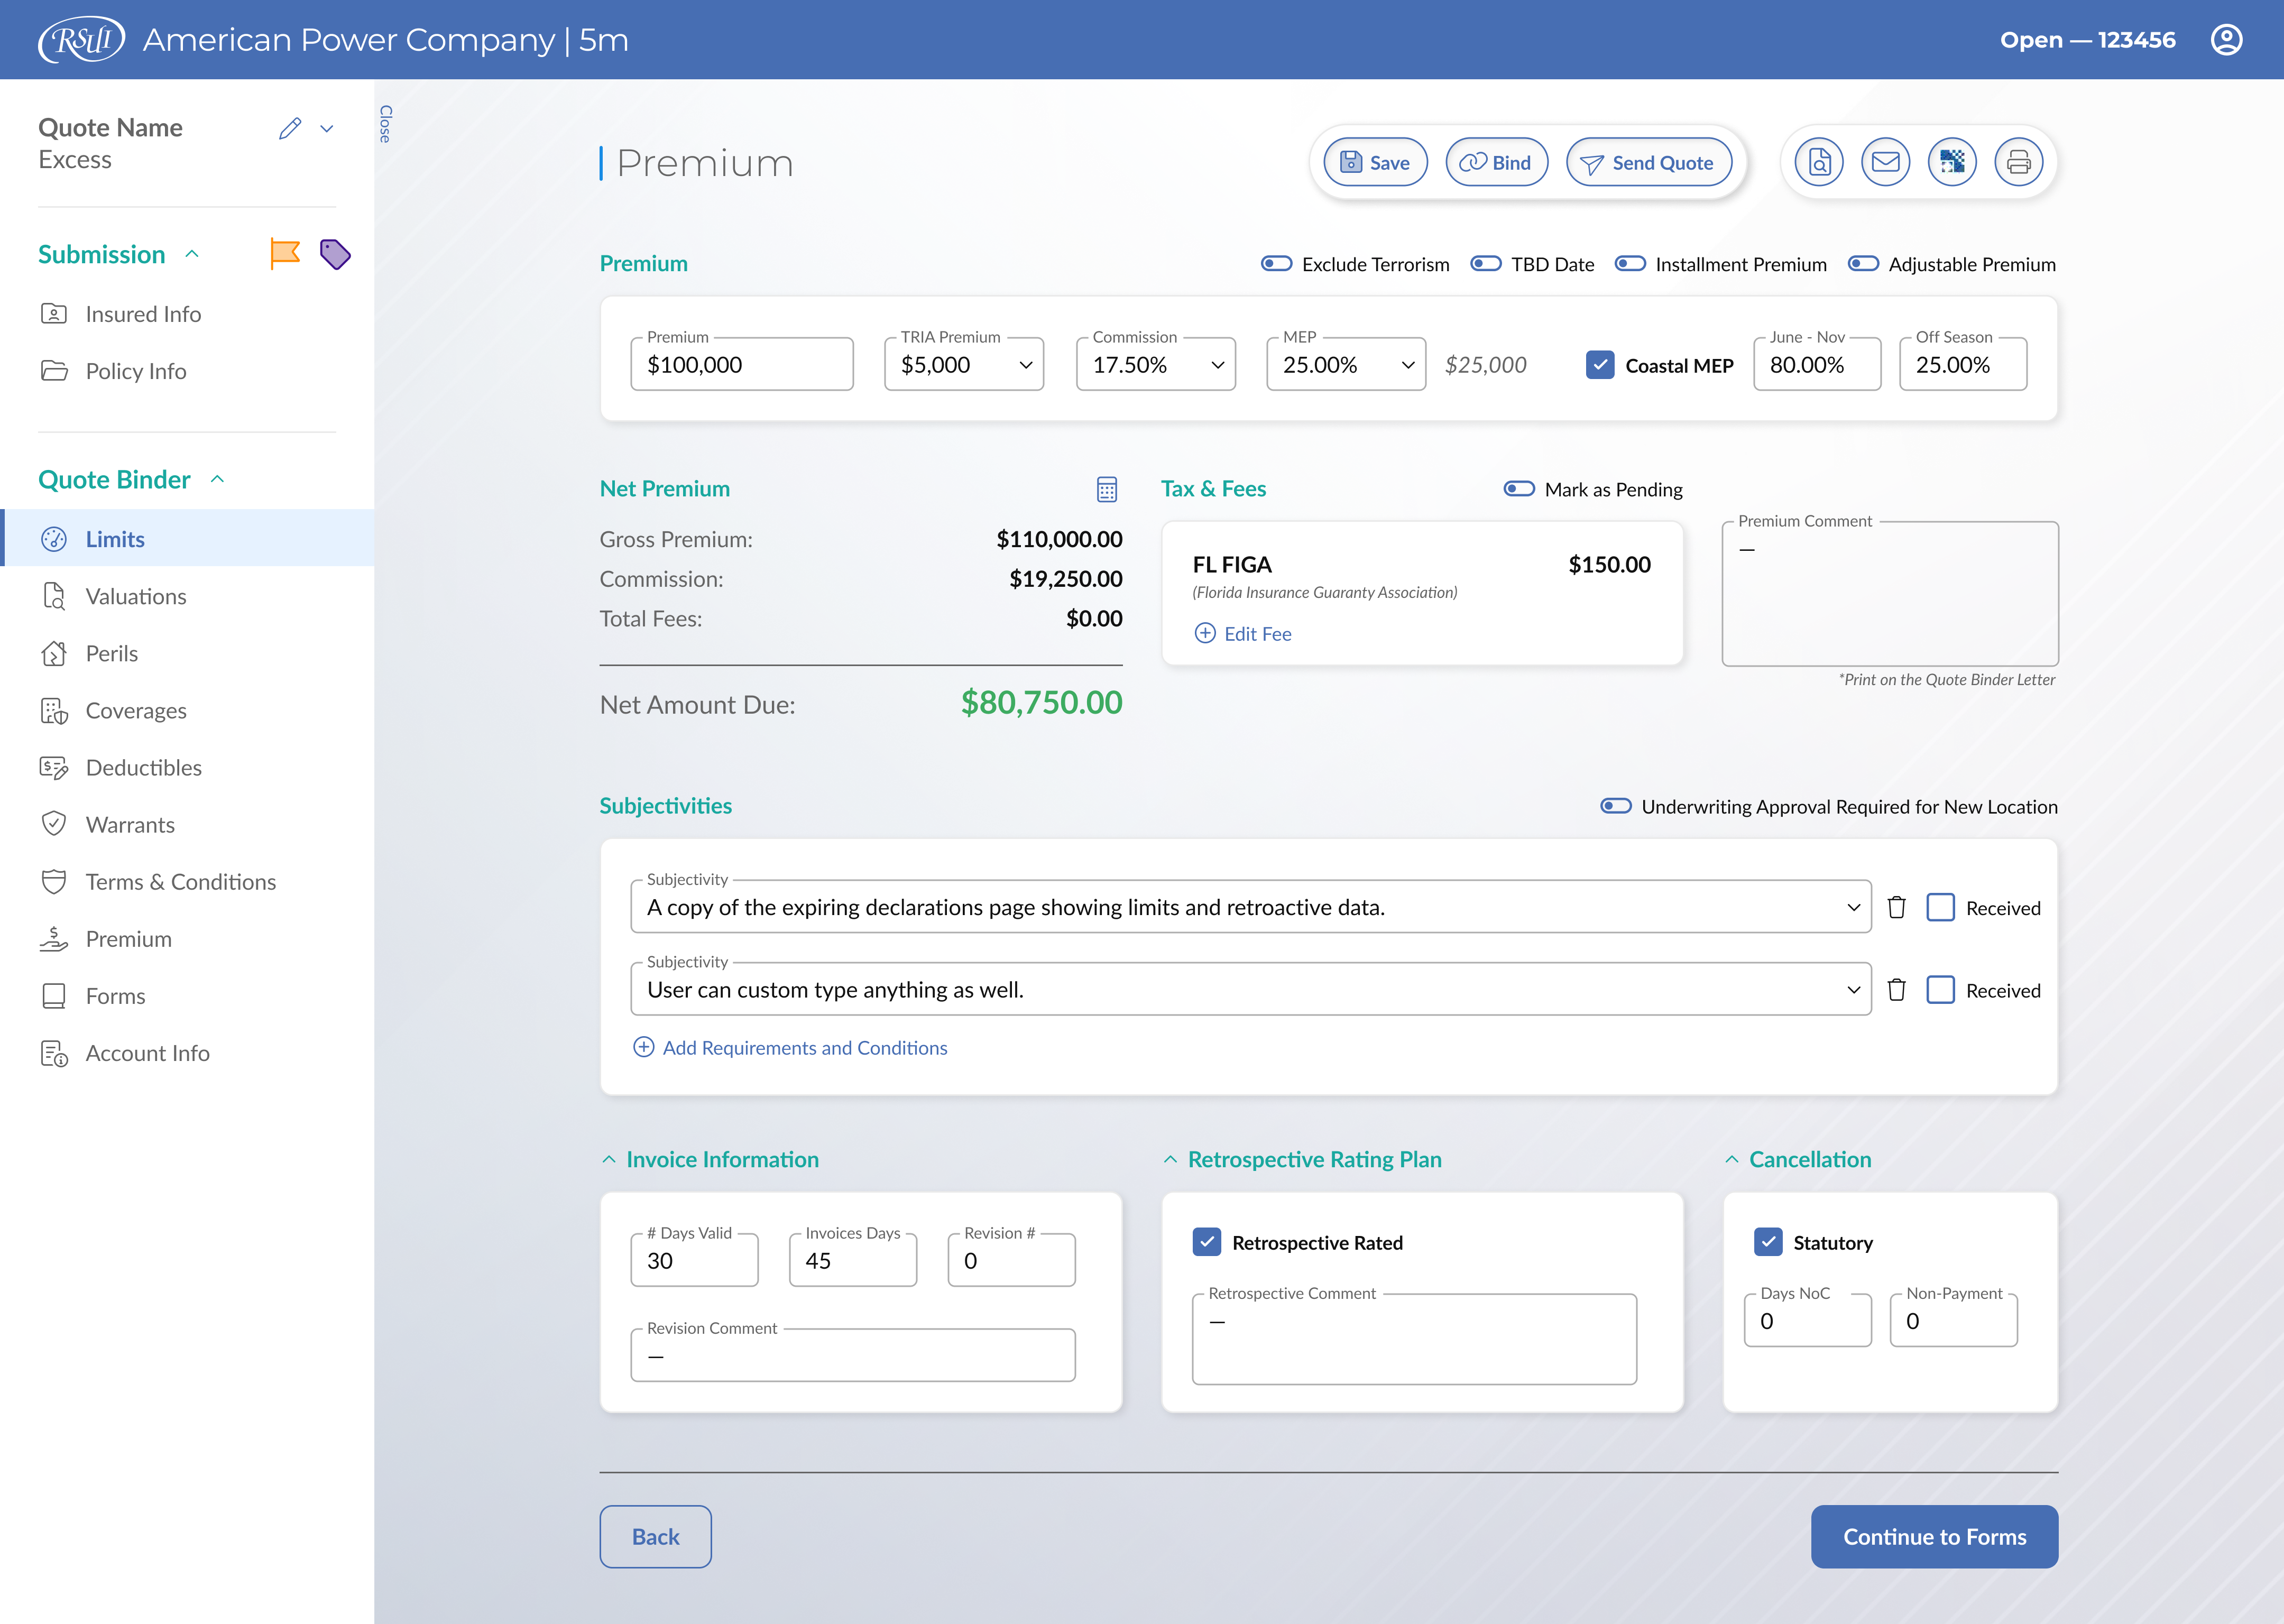This screenshot has height=1624, width=2284.
Task: Click Add Requirements plus icon
Action: pyautogui.click(x=644, y=1047)
